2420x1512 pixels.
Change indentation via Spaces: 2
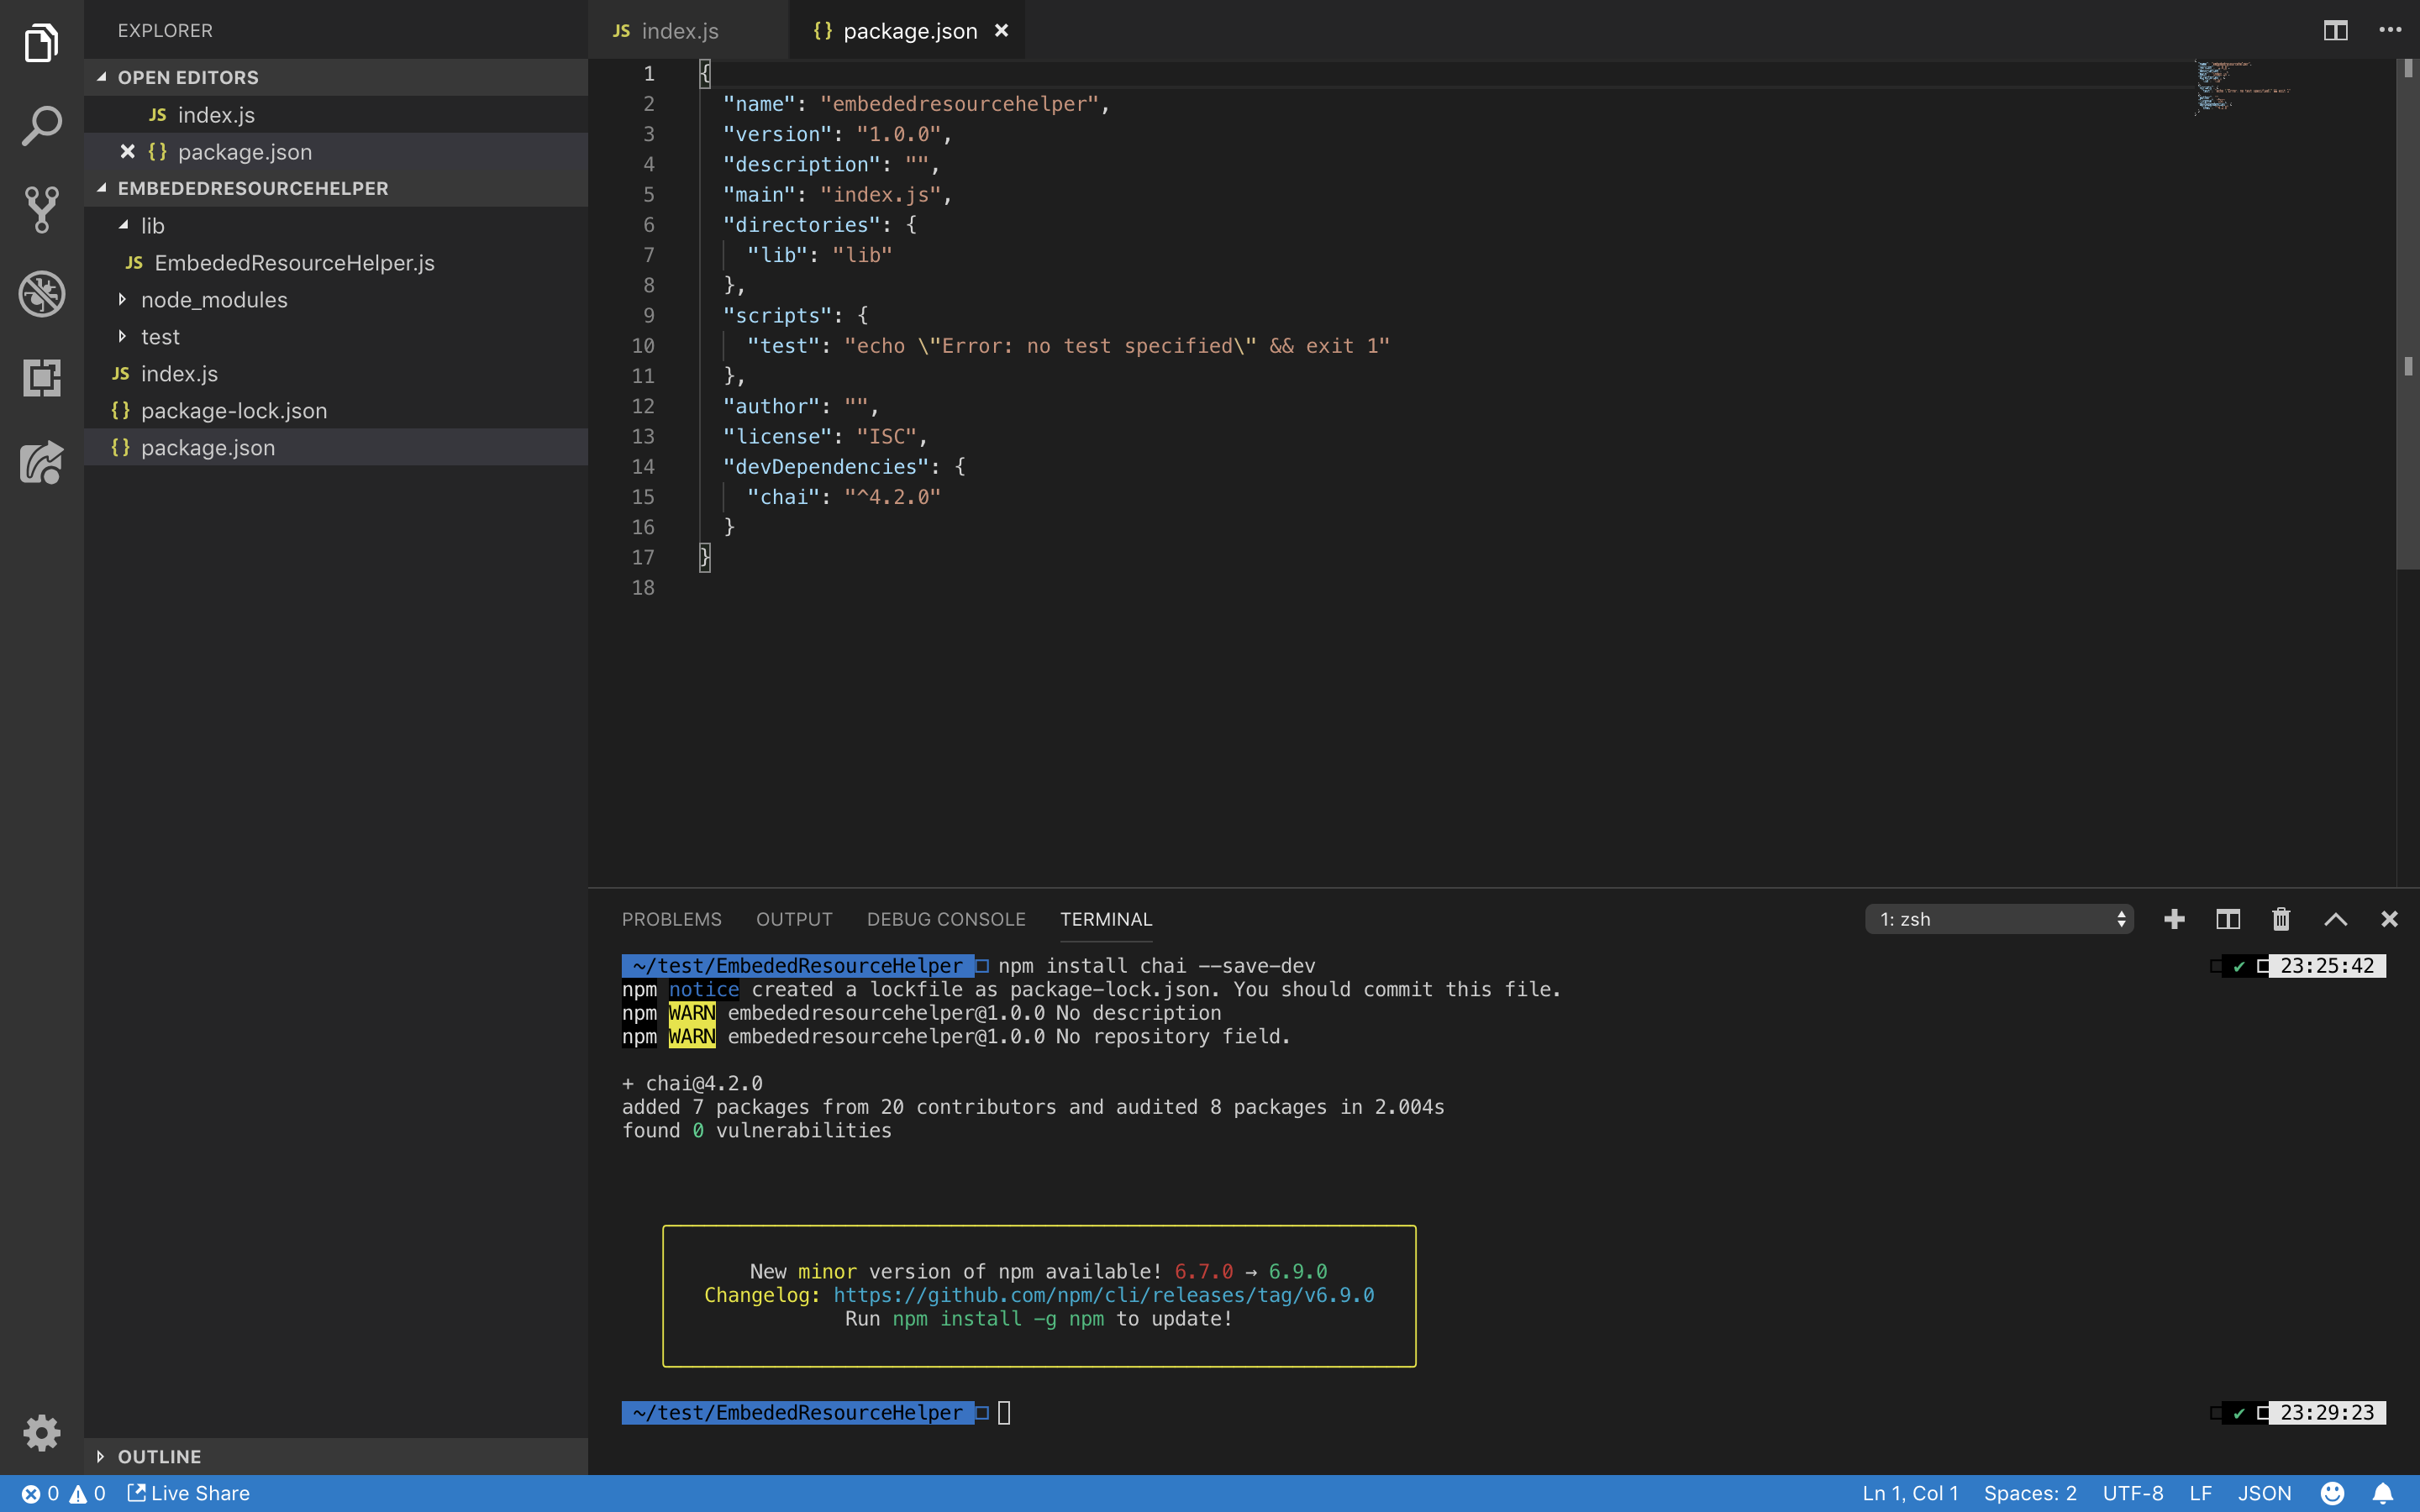[2030, 1493]
